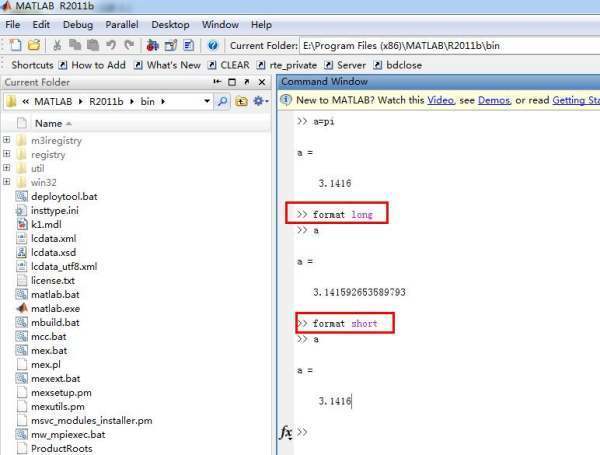Viewport: 600px width, 455px height.
Task: Click the Cut scissors icon
Action: 57,45
